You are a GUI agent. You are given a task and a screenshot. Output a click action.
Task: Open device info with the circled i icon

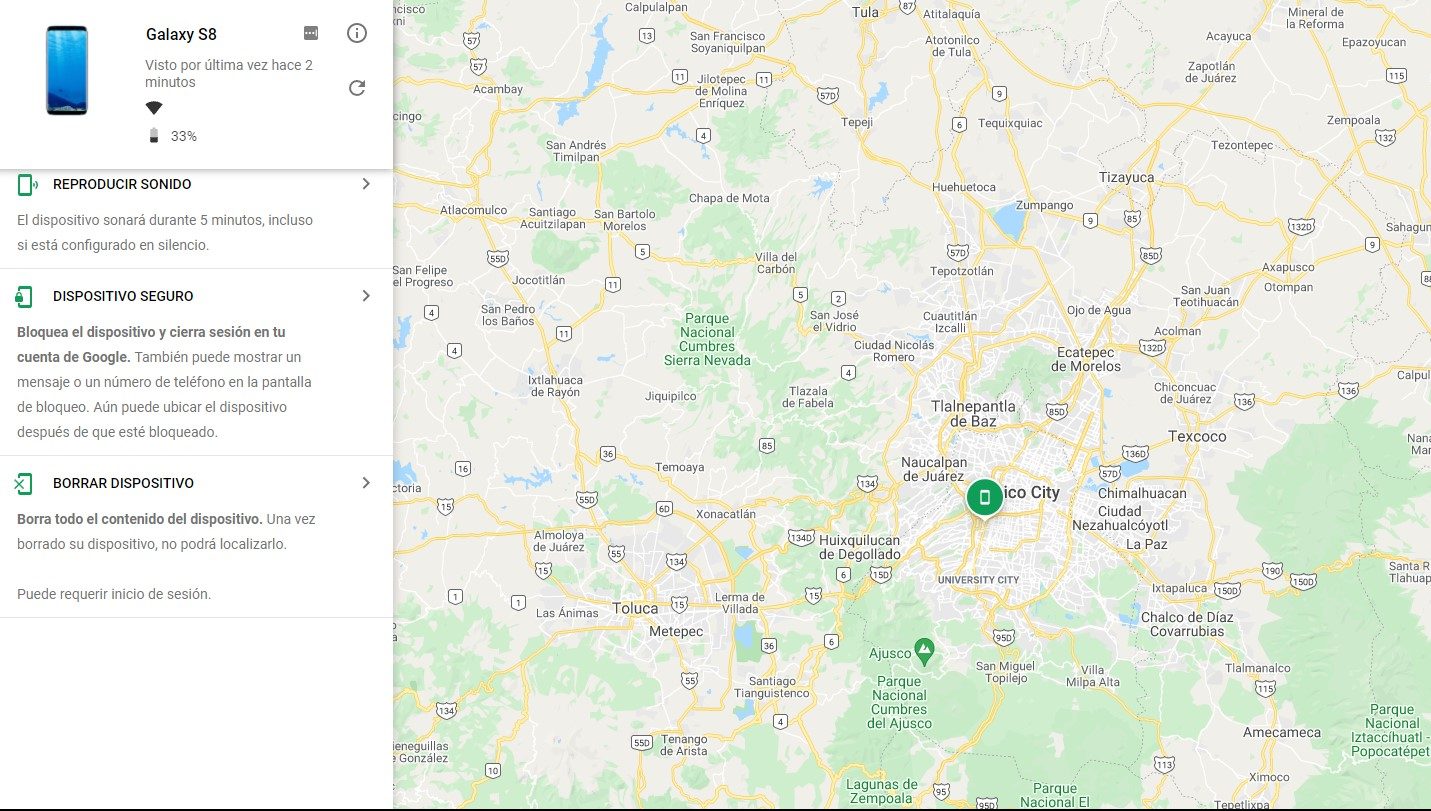coord(356,33)
